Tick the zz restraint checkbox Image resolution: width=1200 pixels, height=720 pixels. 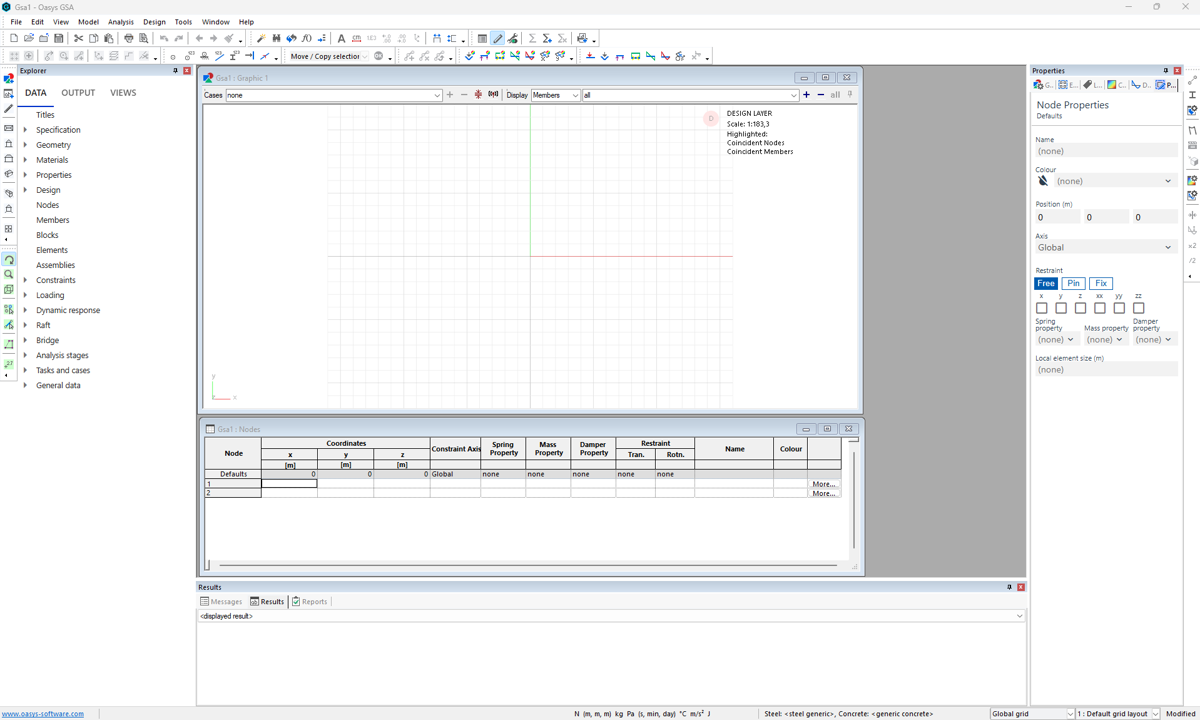(1138, 308)
